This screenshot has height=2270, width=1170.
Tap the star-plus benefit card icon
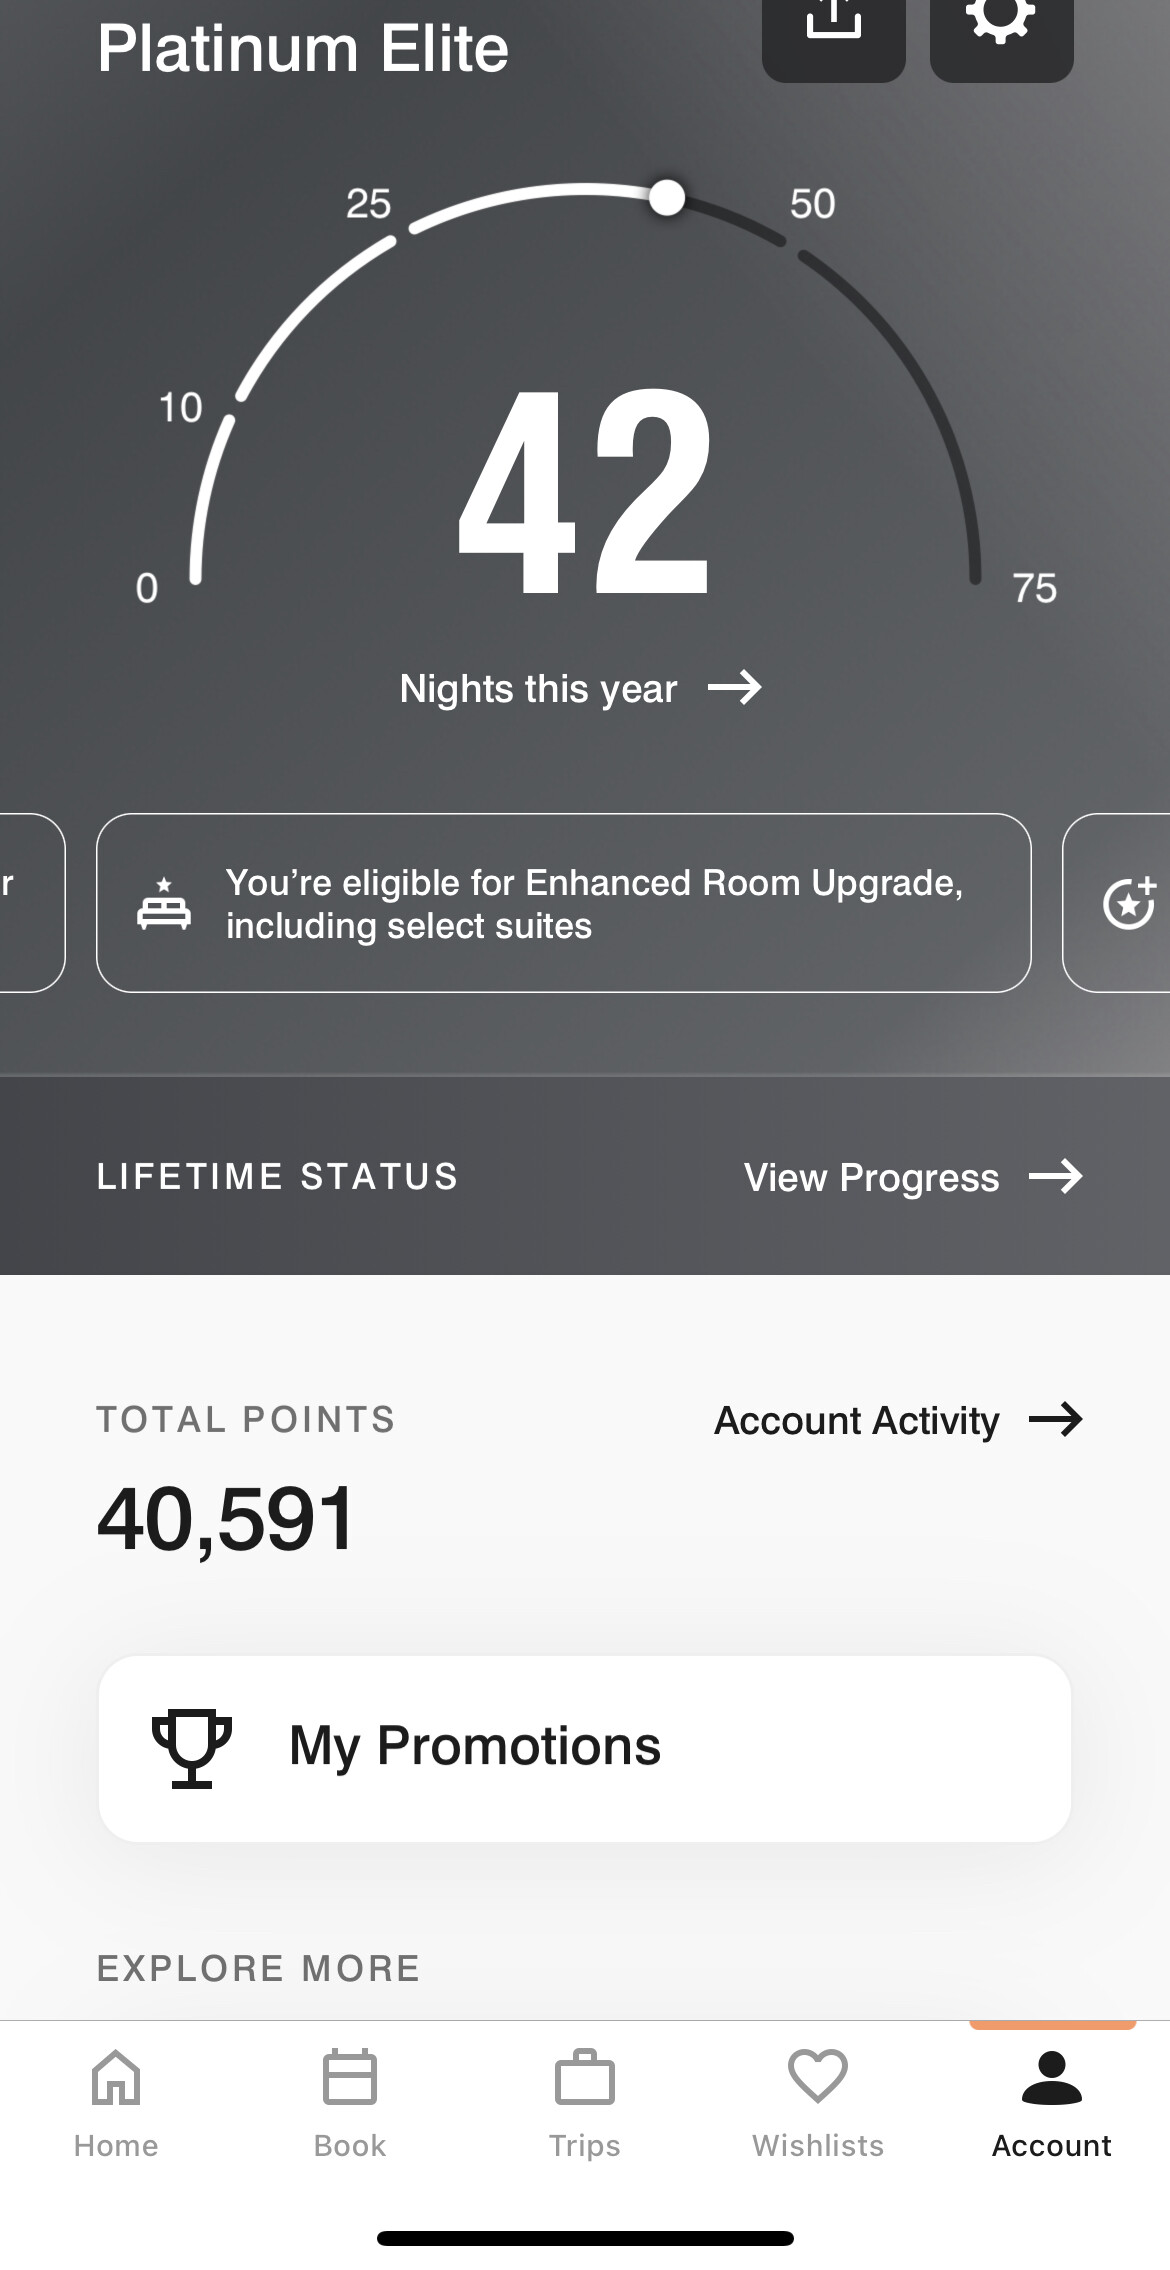(x=1130, y=903)
